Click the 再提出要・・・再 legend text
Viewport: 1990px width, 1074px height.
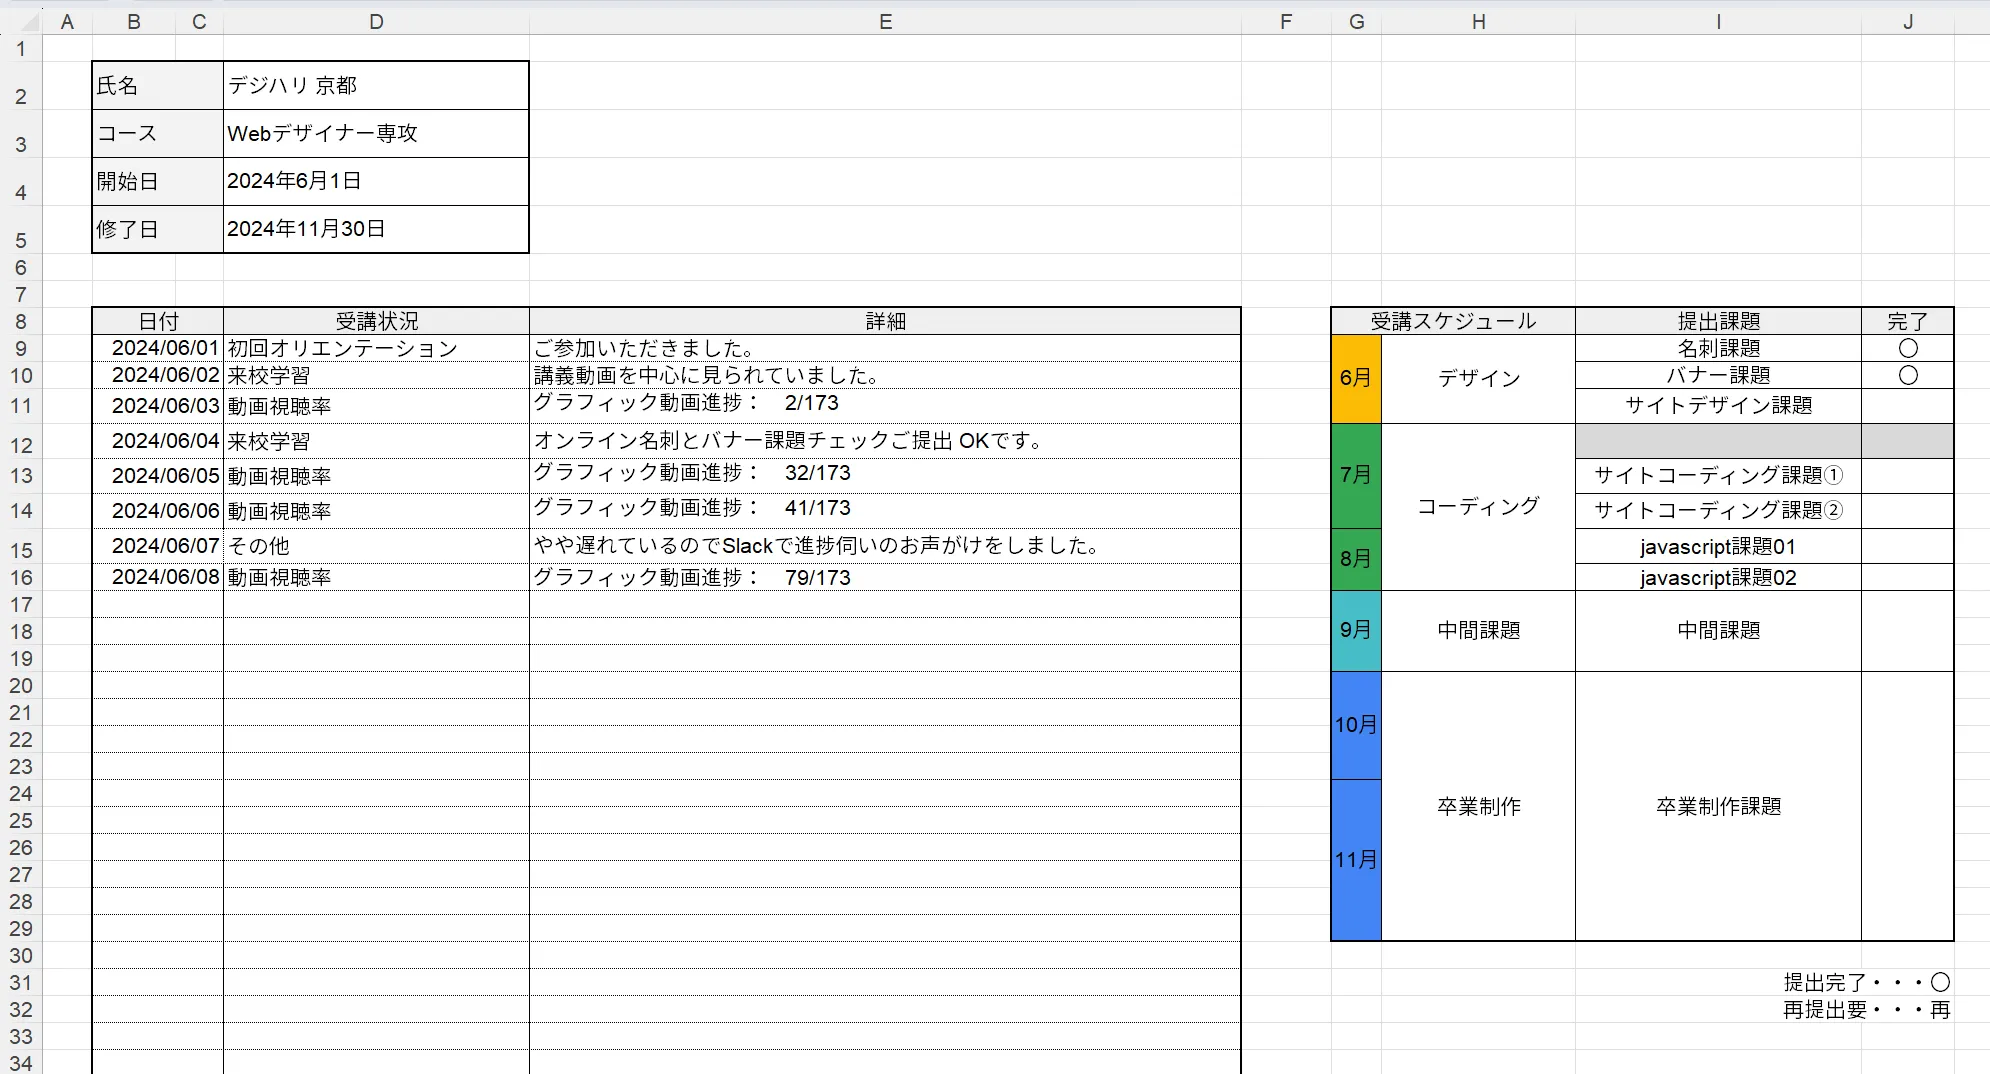pyautogui.click(x=1866, y=1010)
